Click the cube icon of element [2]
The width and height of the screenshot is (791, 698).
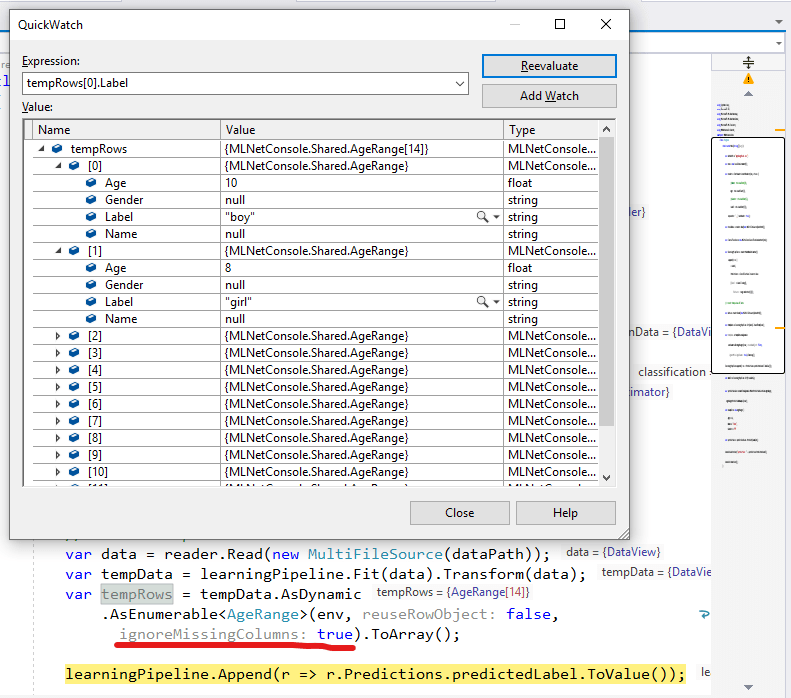(74, 336)
